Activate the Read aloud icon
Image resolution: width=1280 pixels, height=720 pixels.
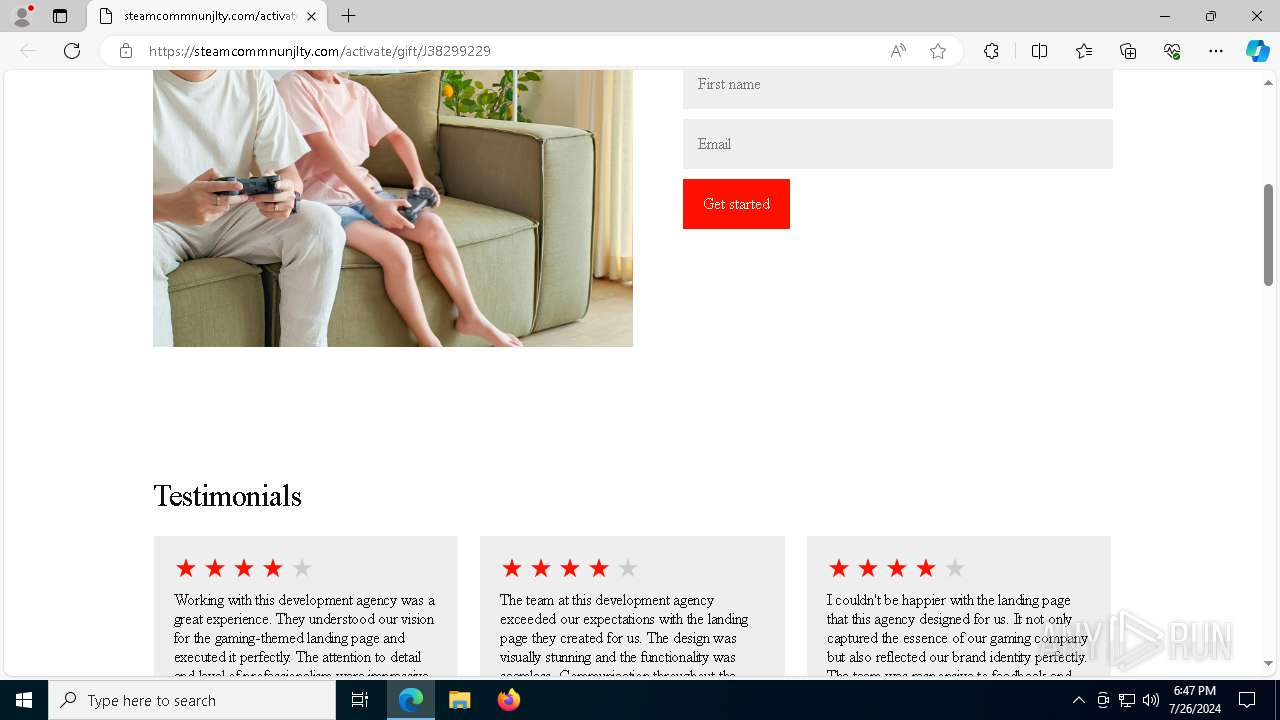pos(898,51)
